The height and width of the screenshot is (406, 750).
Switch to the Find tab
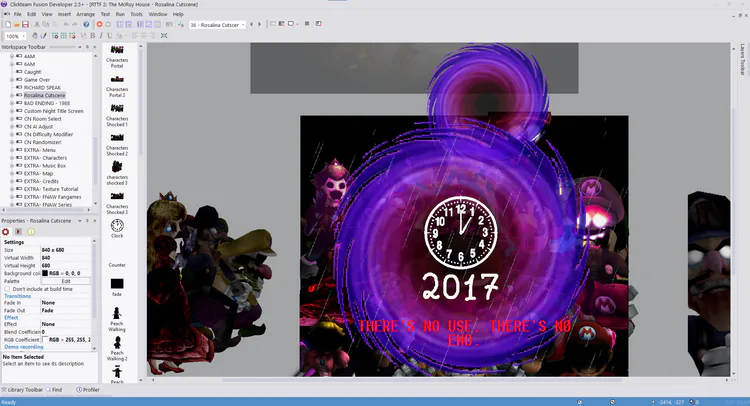tap(54, 390)
